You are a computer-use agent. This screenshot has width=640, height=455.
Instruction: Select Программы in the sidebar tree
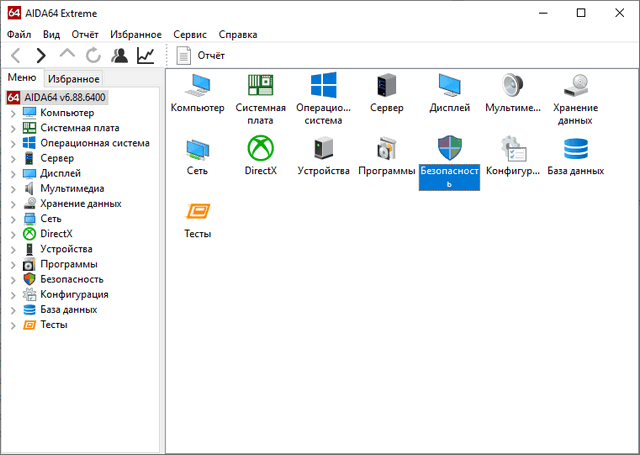click(68, 264)
